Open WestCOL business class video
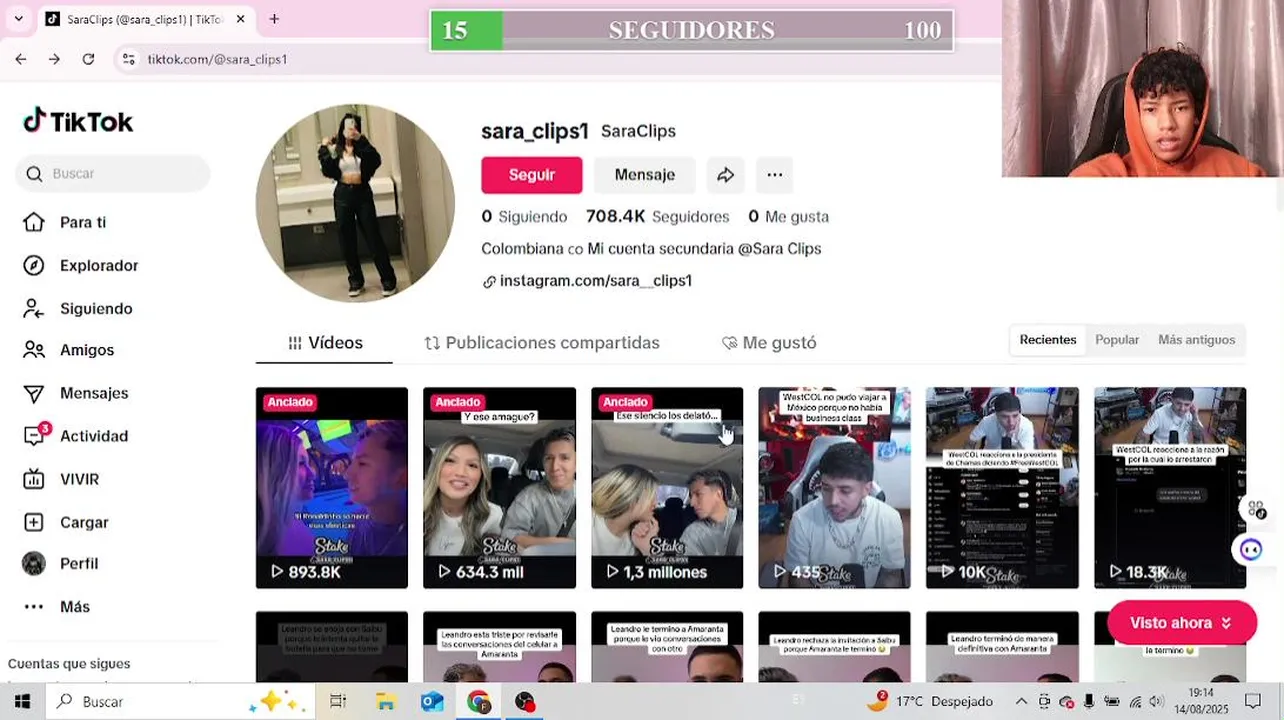The image size is (1284, 720). 834,488
